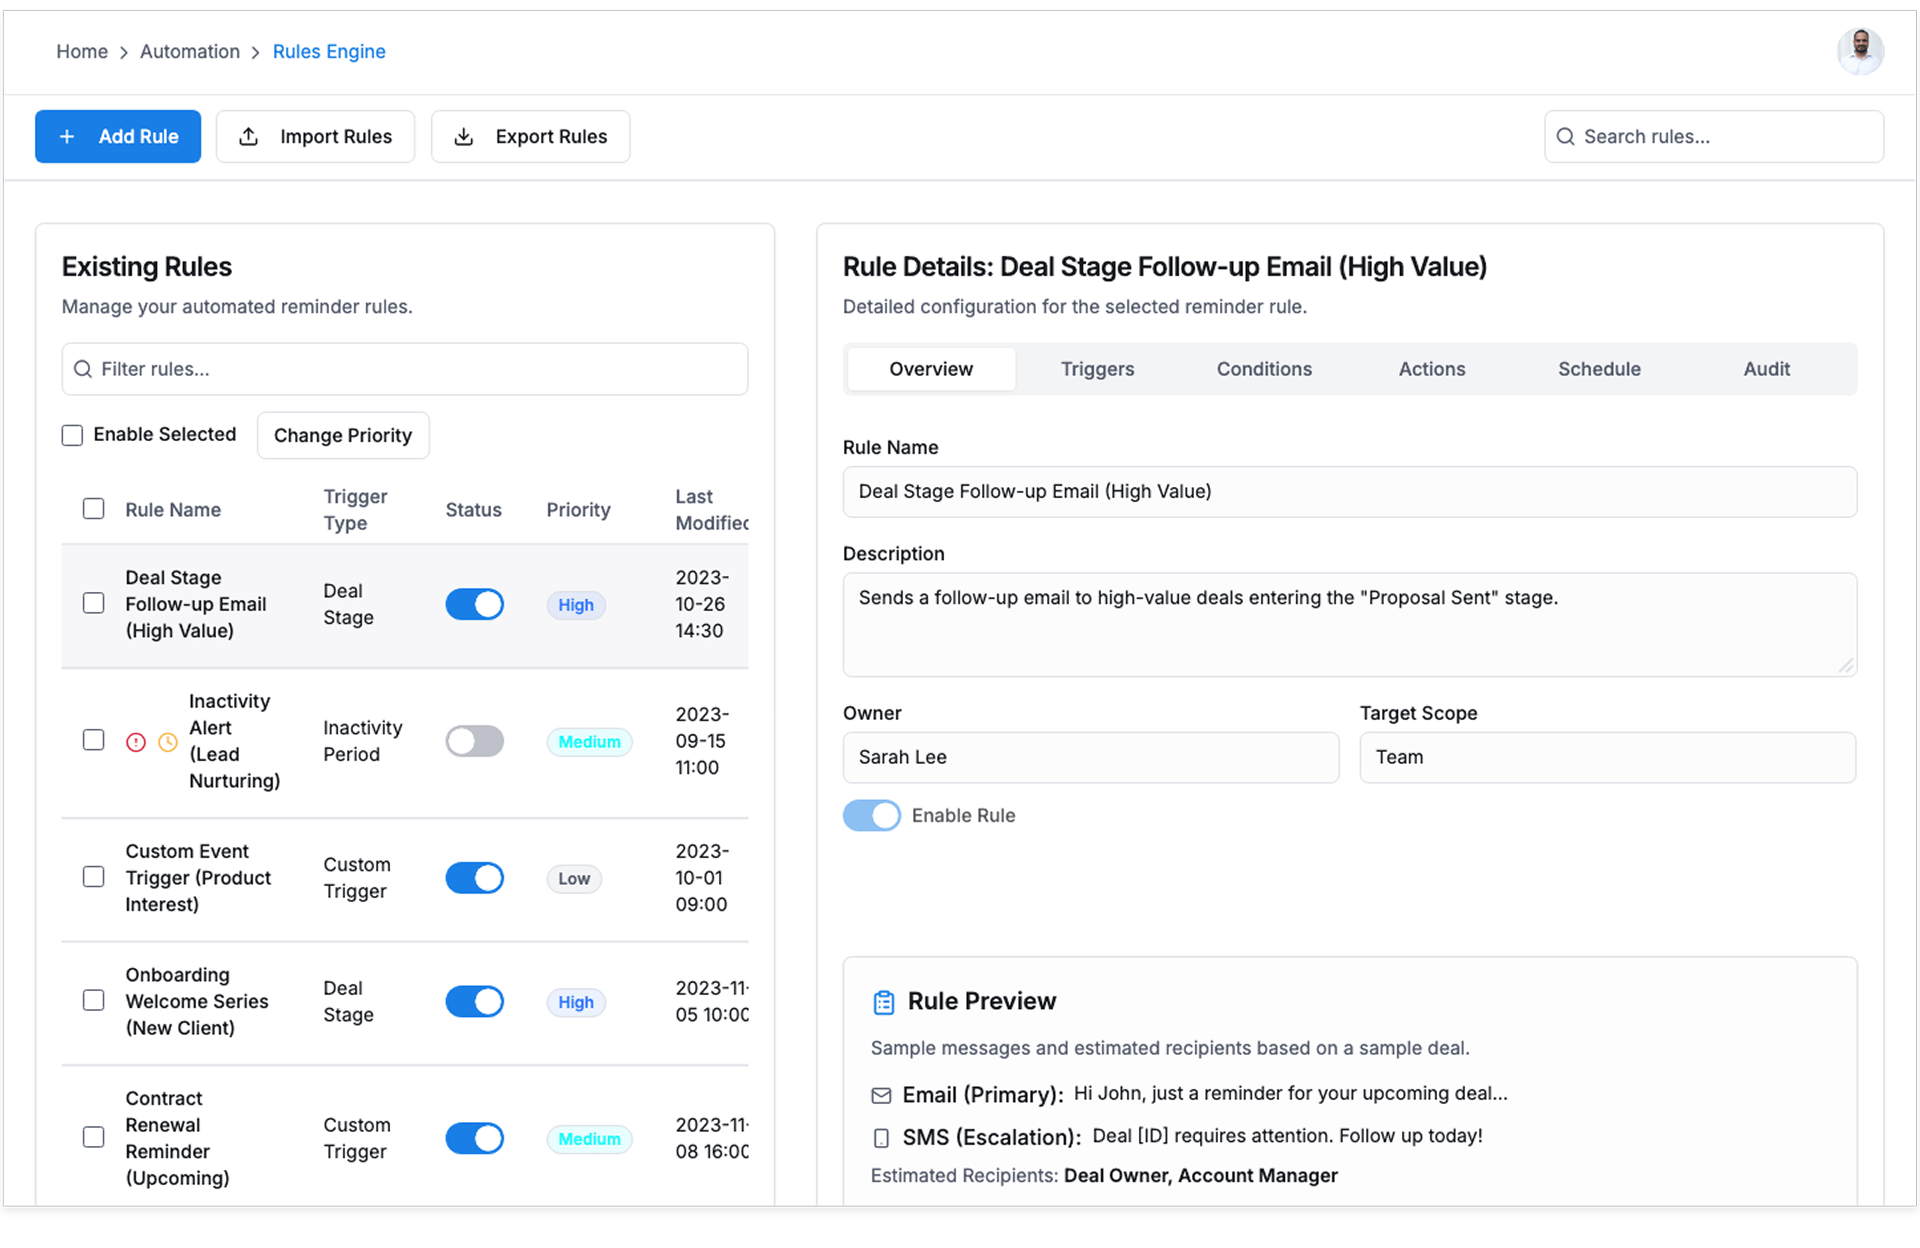Click the Export Rules download icon
This screenshot has height=1248, width=1920.
[464, 136]
